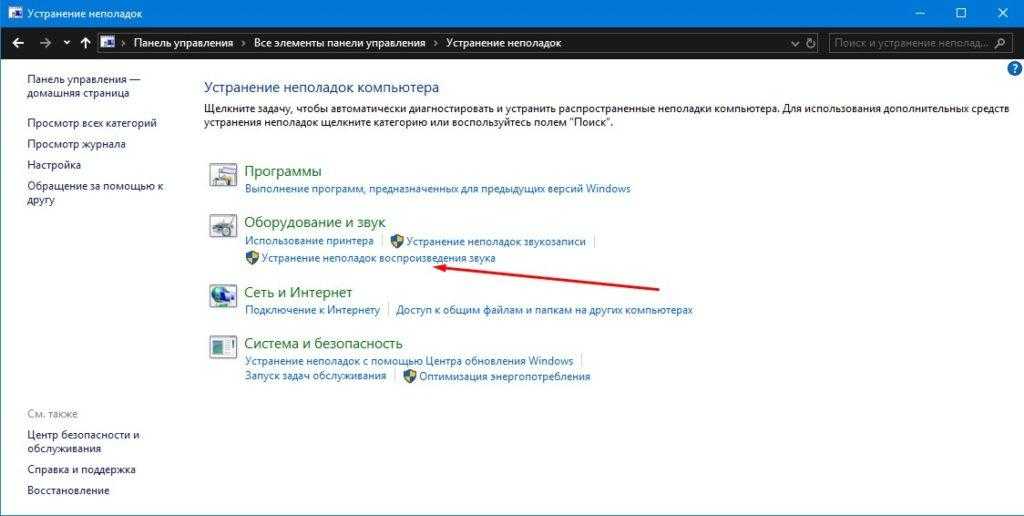Open Запуск задач обслуживания
Image resolution: width=1024 pixels, height=516 pixels.
tap(315, 376)
